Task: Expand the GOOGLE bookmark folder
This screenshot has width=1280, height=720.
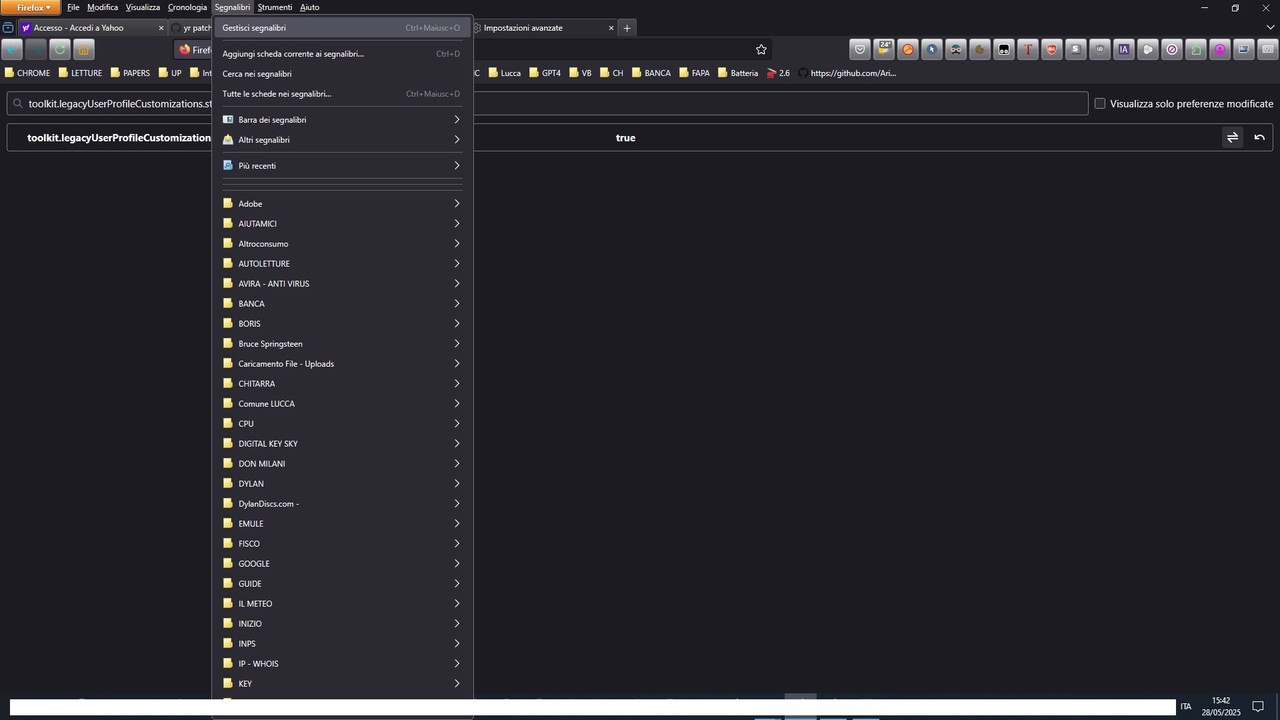Action: click(342, 563)
